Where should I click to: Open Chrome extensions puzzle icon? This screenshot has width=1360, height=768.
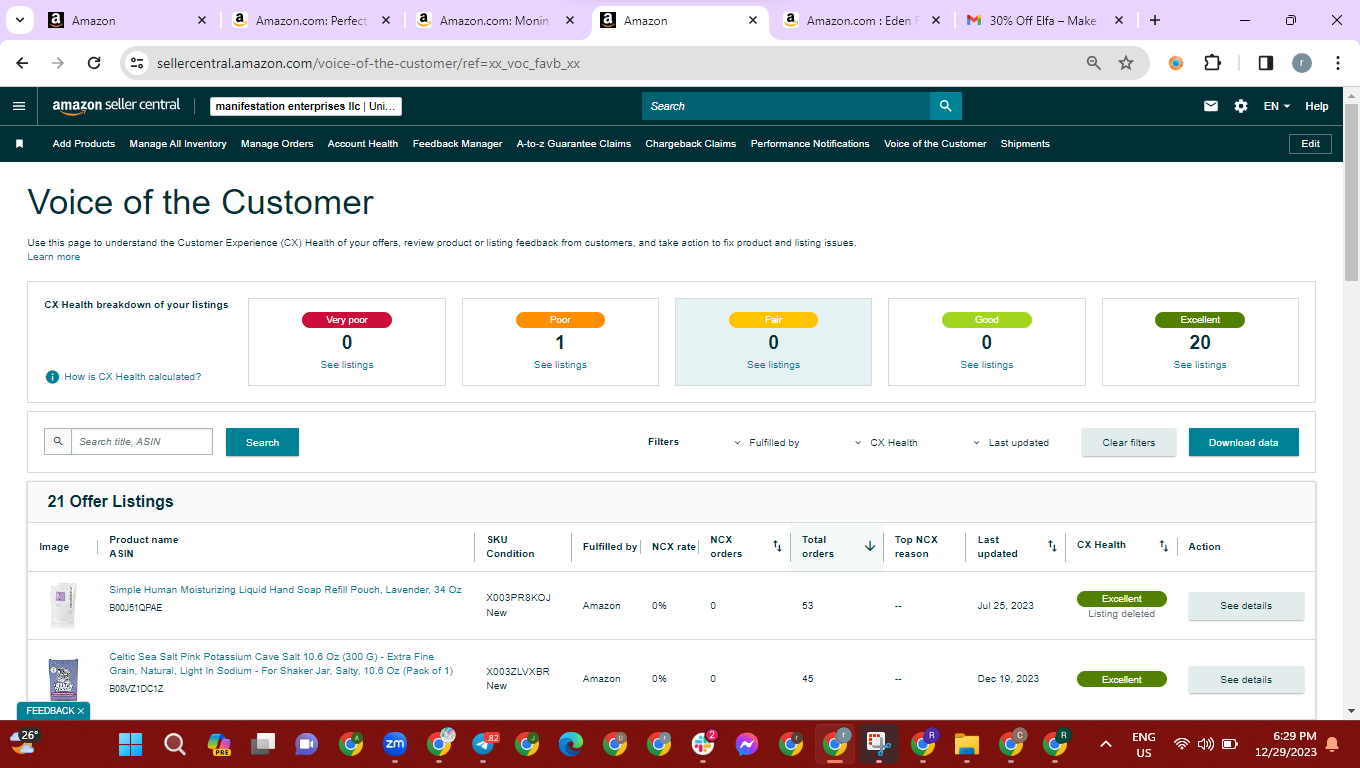[1212, 63]
